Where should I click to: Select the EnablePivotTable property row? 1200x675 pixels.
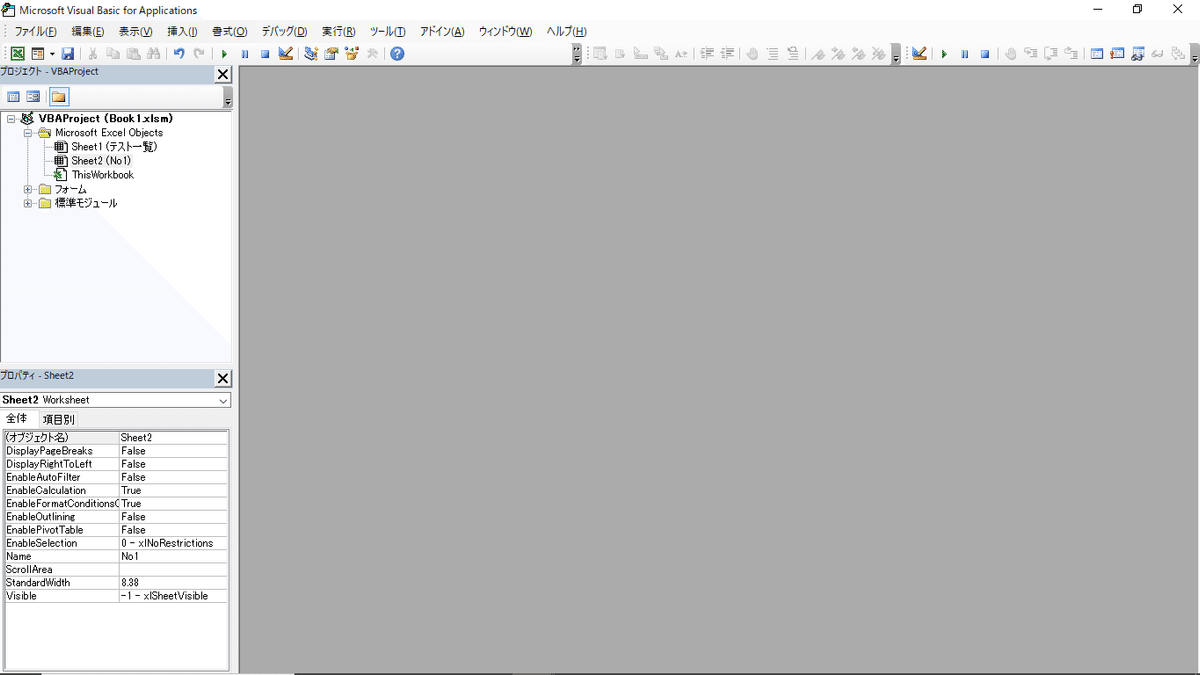[116, 530]
